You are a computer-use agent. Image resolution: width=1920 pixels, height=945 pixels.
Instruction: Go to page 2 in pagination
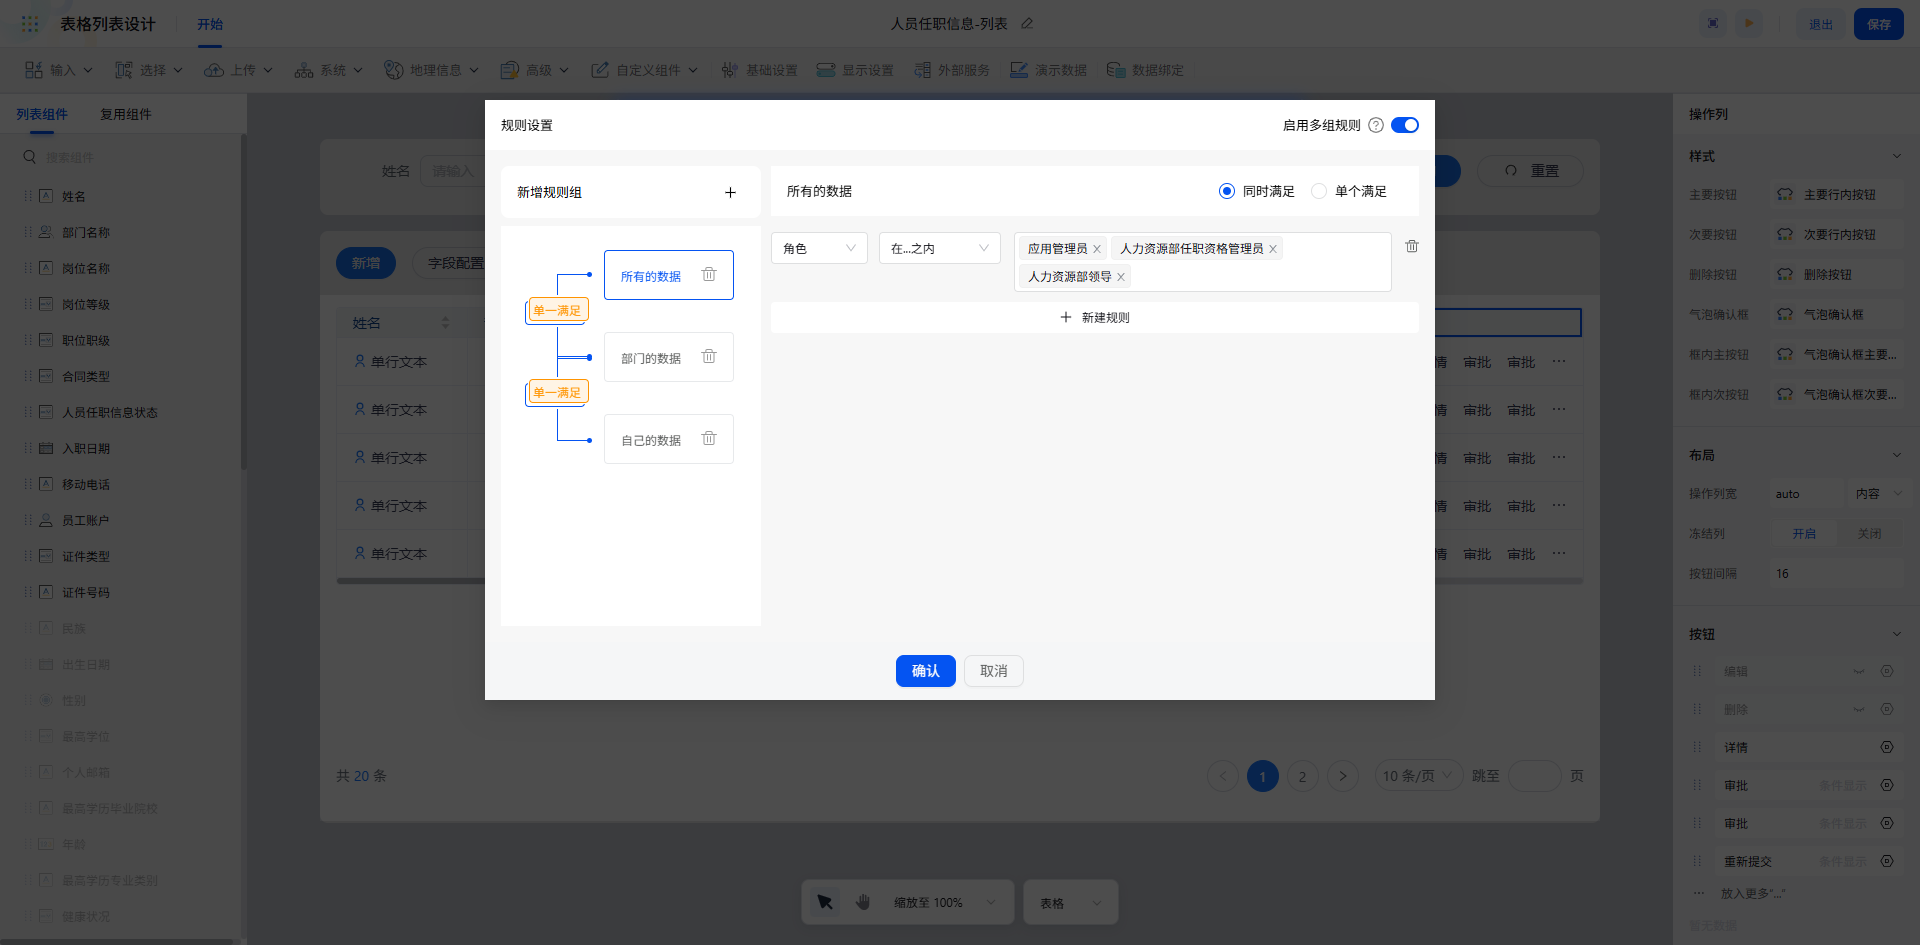click(x=1302, y=776)
